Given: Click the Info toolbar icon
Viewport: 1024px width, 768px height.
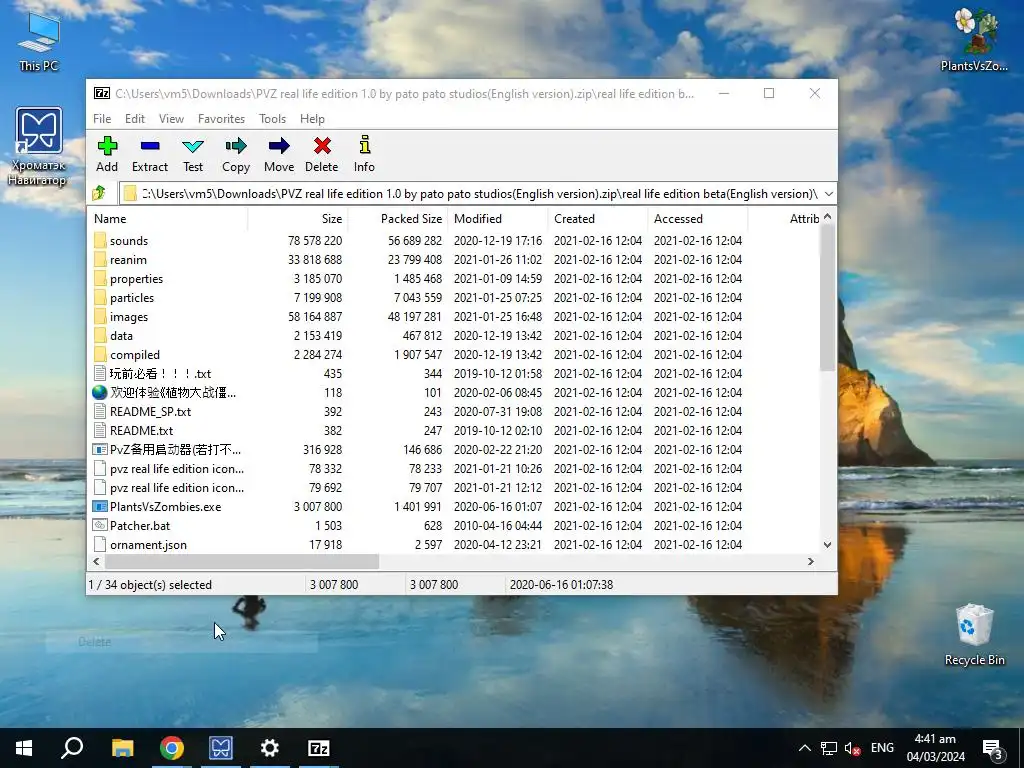Looking at the screenshot, I should point(364,146).
